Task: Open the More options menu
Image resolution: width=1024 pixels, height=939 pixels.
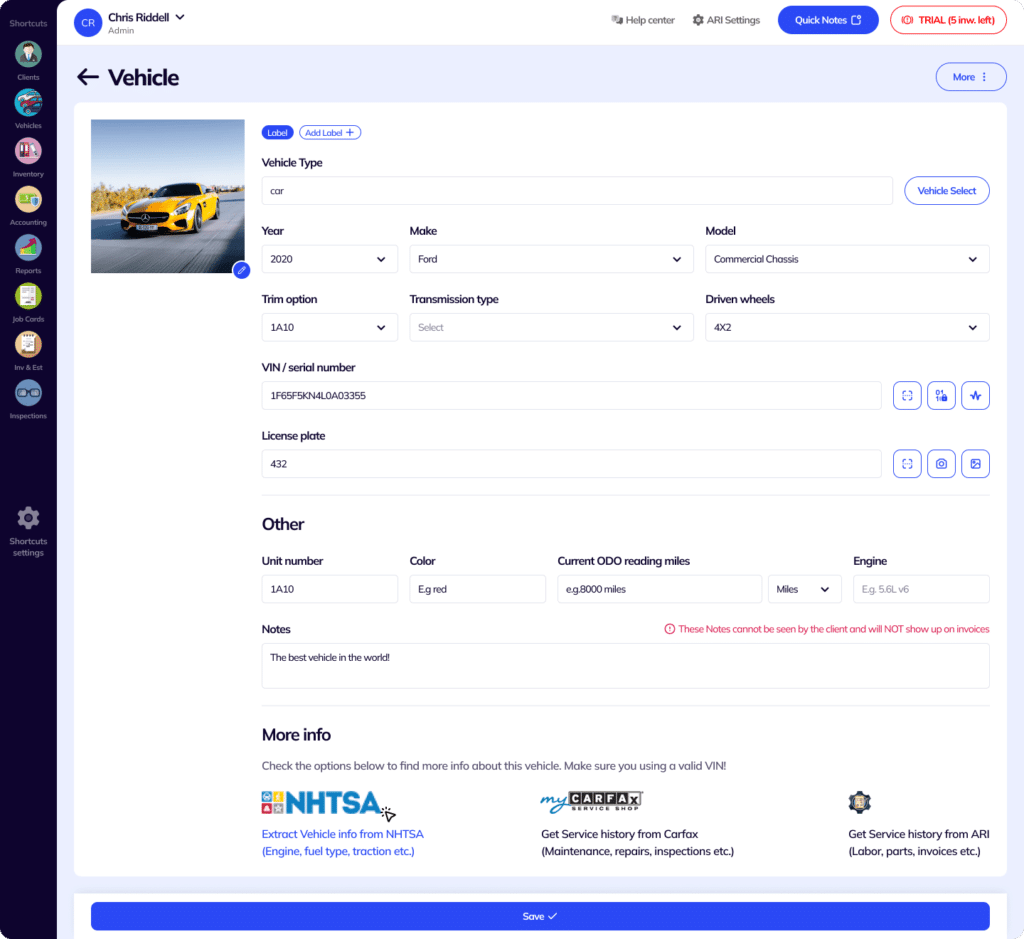Action: pyautogui.click(x=970, y=77)
